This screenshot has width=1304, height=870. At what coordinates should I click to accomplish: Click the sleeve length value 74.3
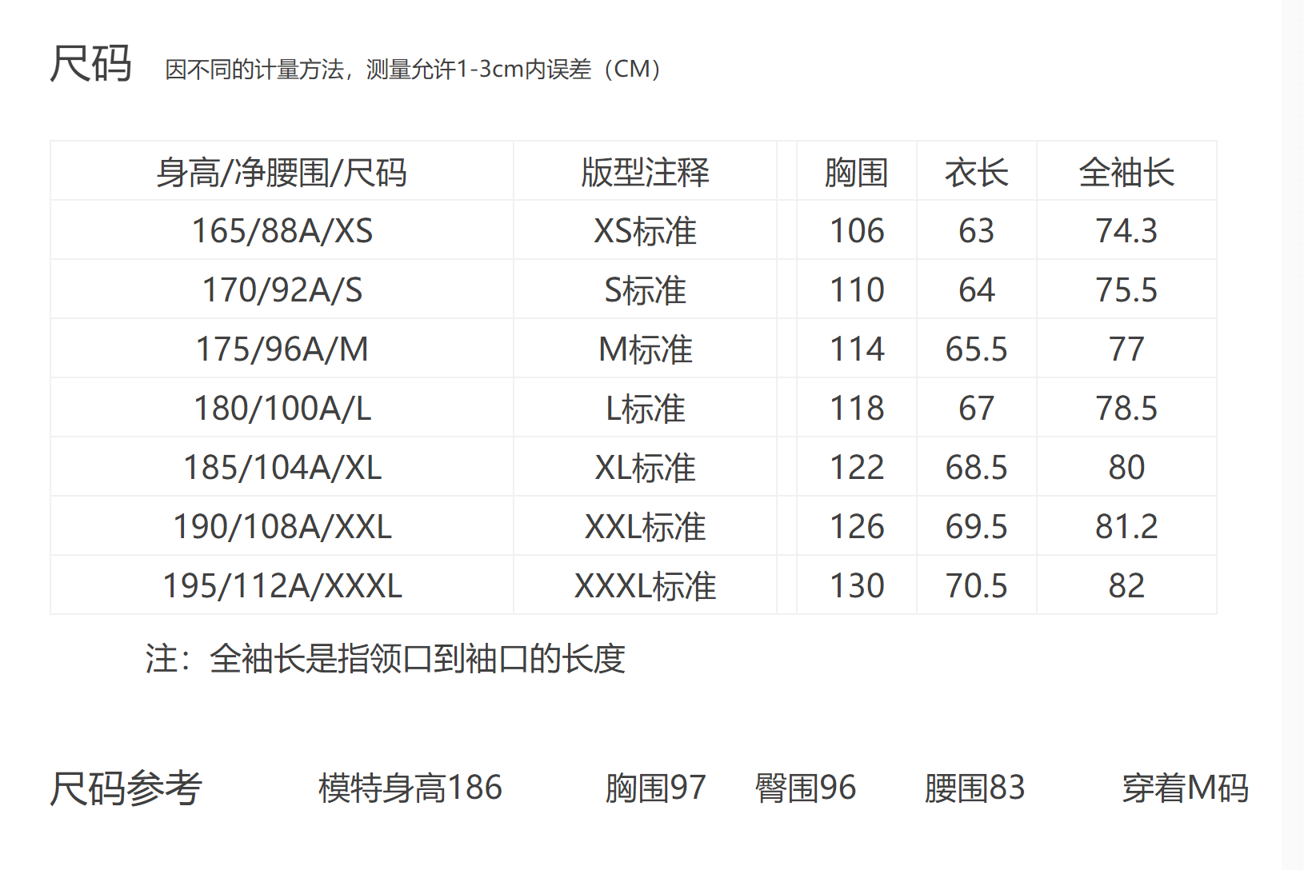pos(1126,232)
